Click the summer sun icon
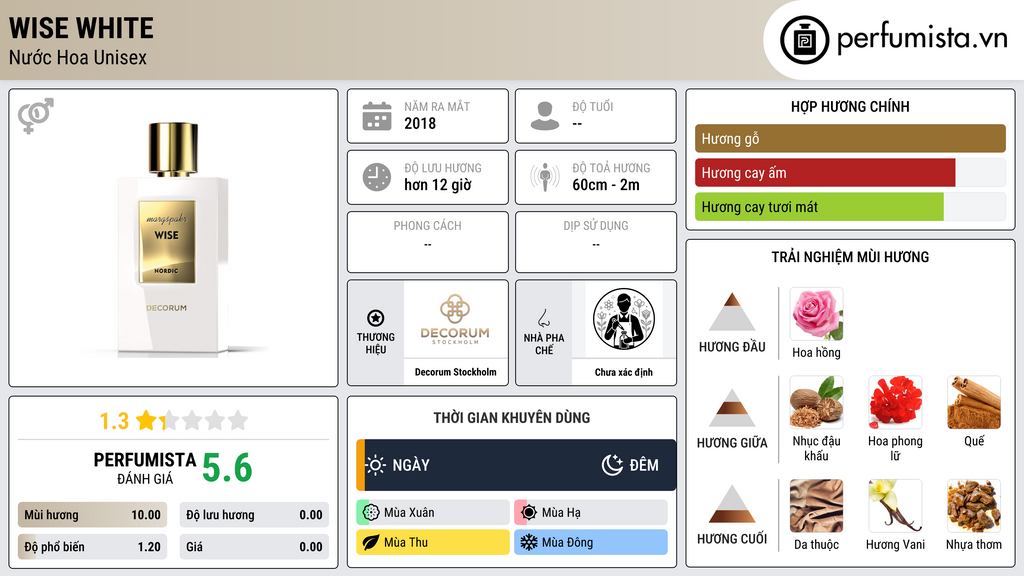This screenshot has height=576, width=1024. pyautogui.click(x=529, y=513)
